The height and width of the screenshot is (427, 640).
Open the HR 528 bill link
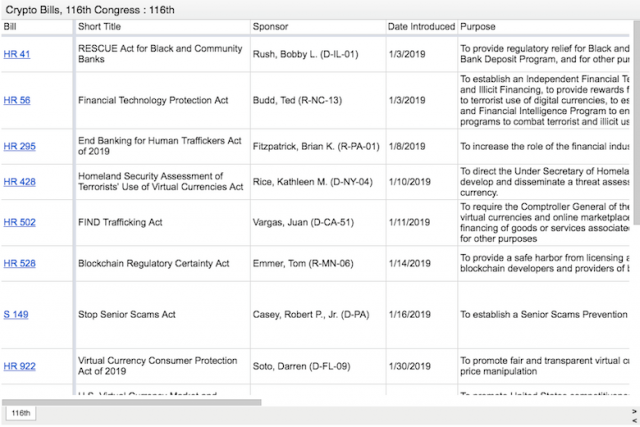(20, 263)
